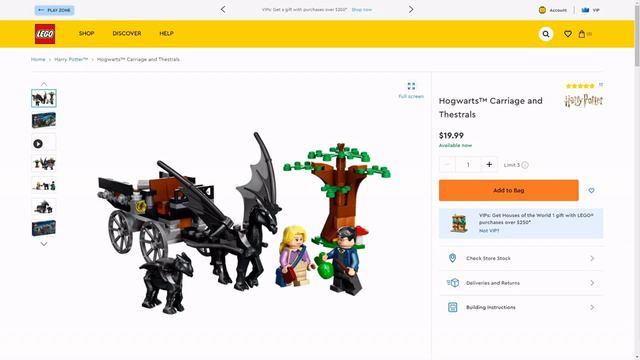This screenshot has width=640, height=360.
Task: Click the Available now status text
Action: point(455,146)
